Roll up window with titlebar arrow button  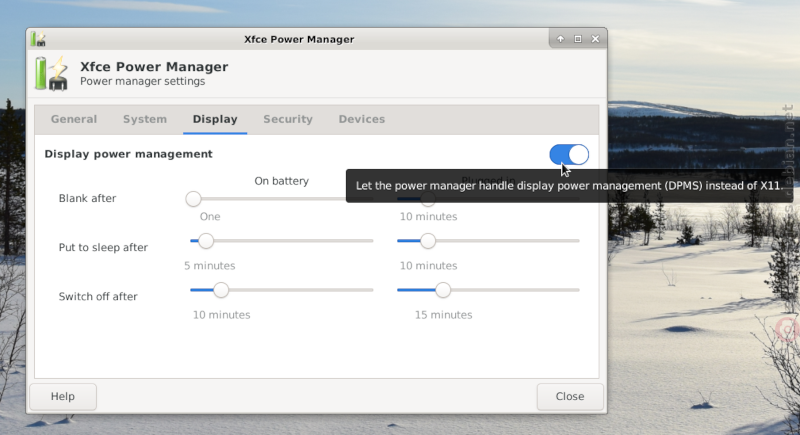[560, 39]
